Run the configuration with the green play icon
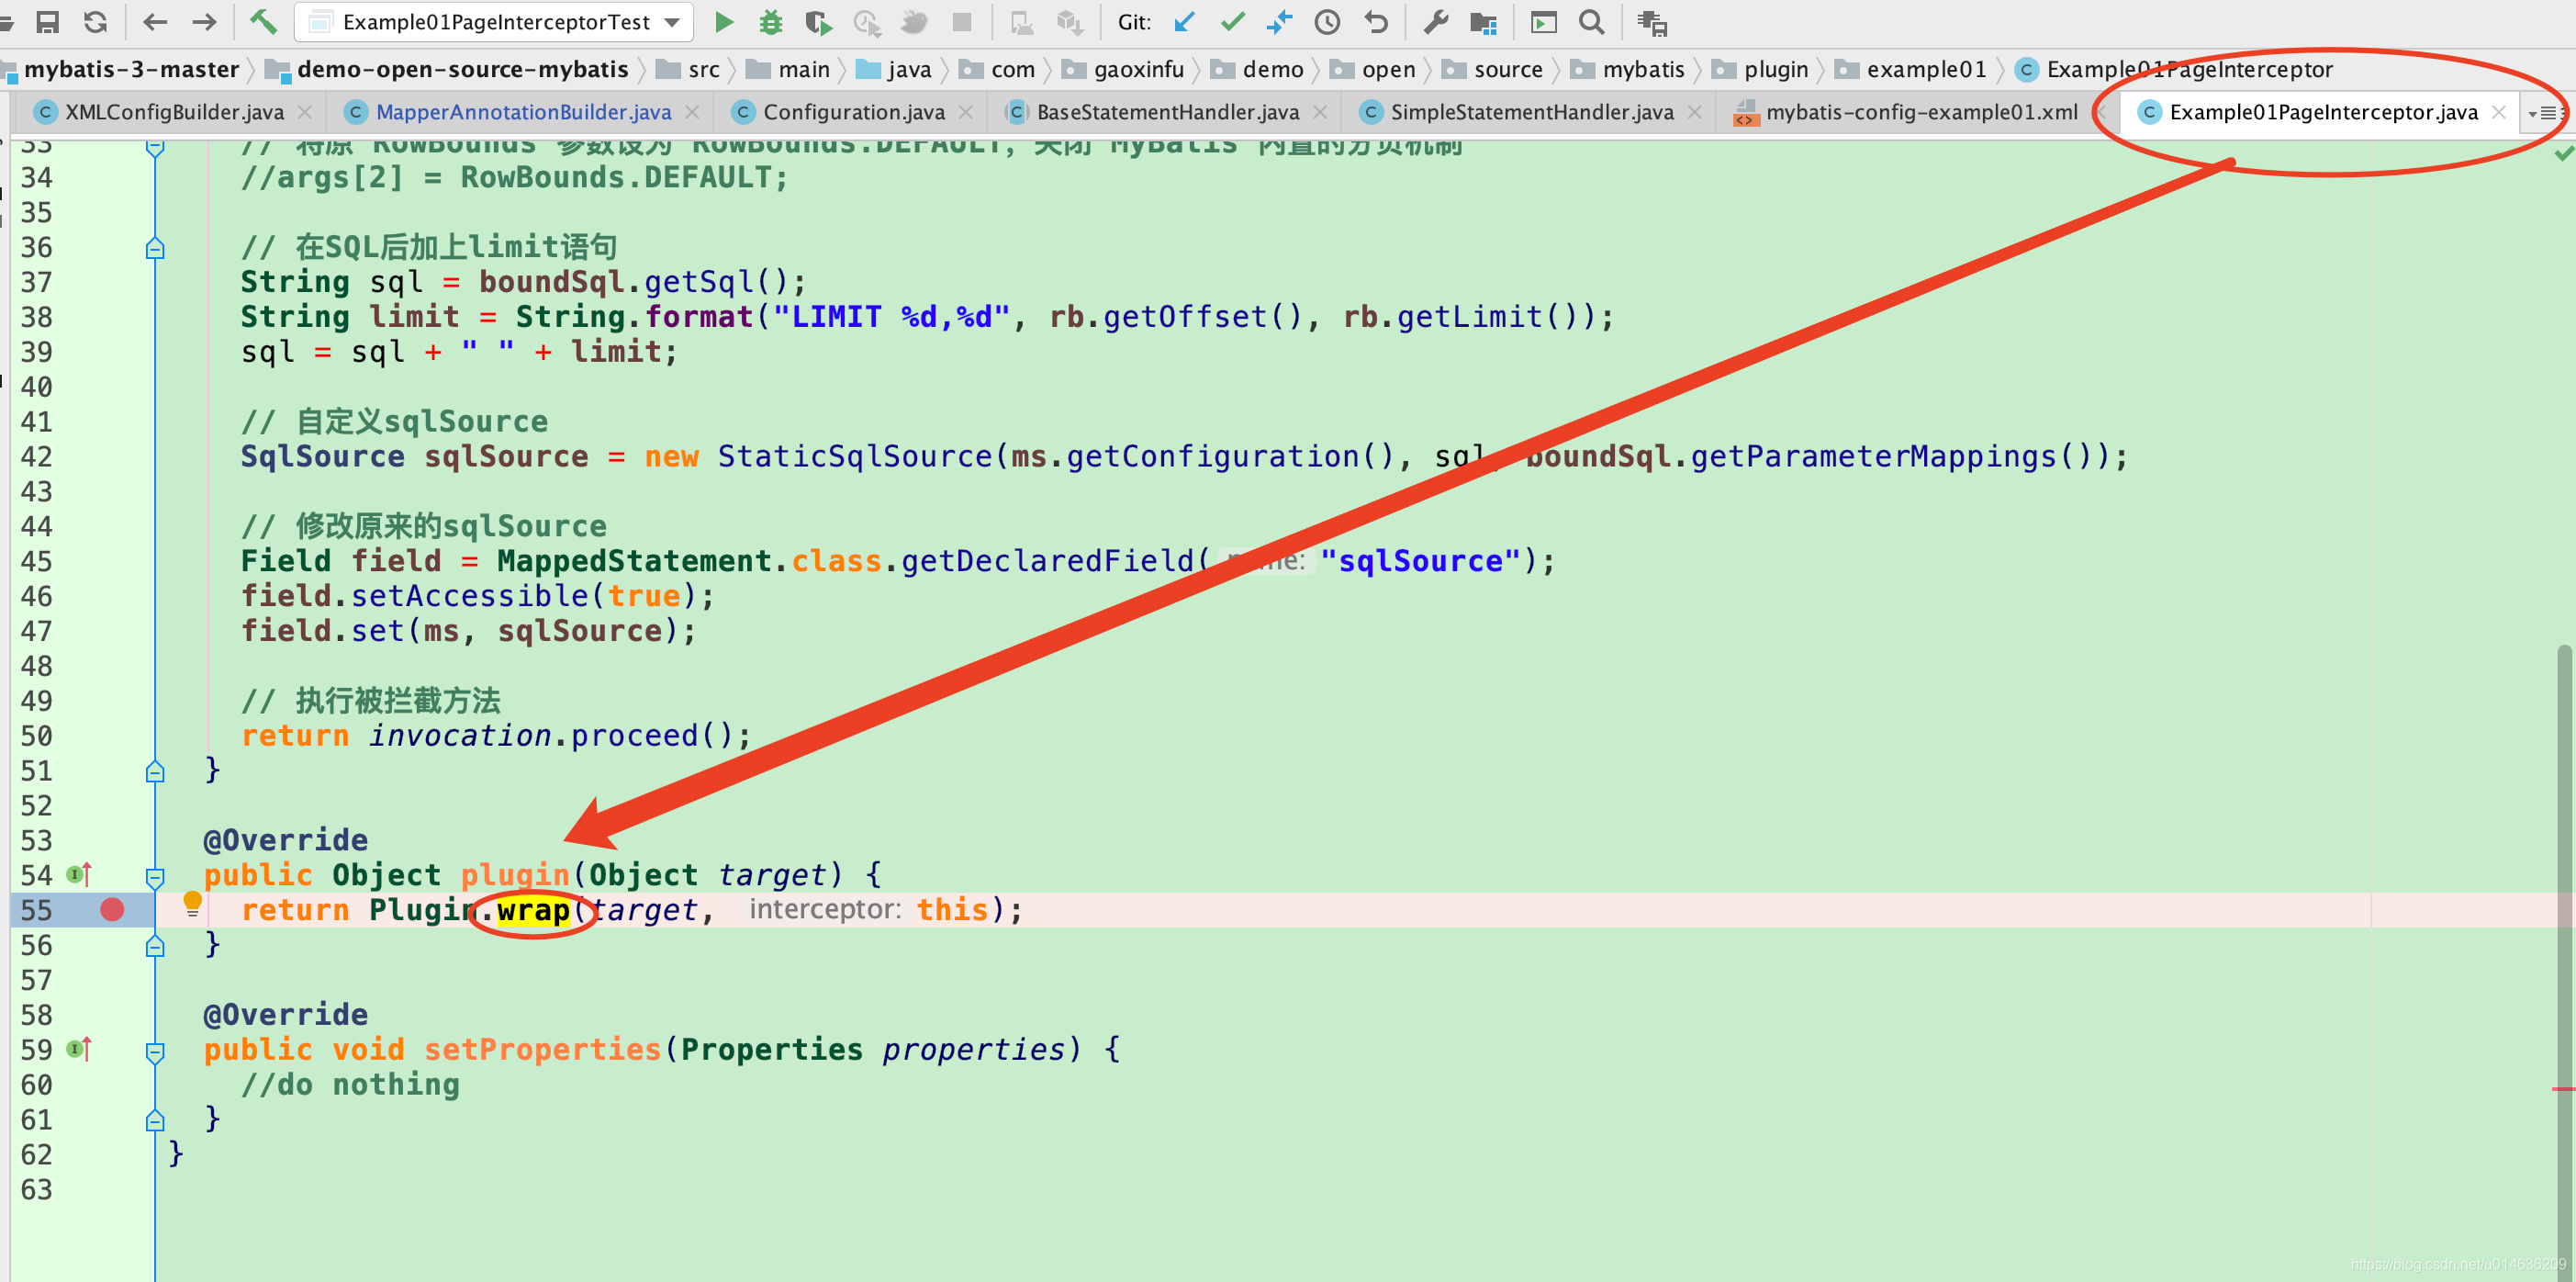Viewport: 2576px width, 1282px height. tap(724, 22)
